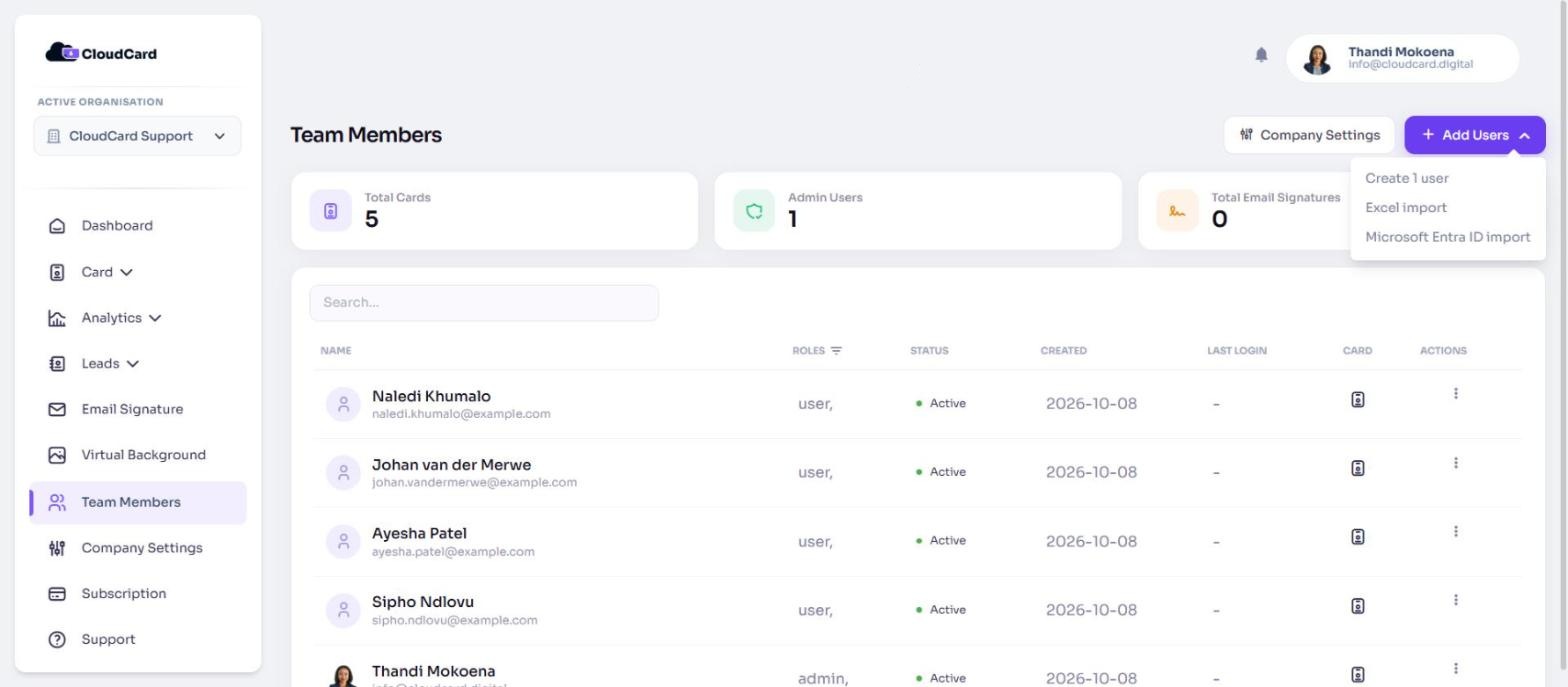This screenshot has width=1568, height=687.
Task: Click the notification bell icon
Action: (1261, 55)
